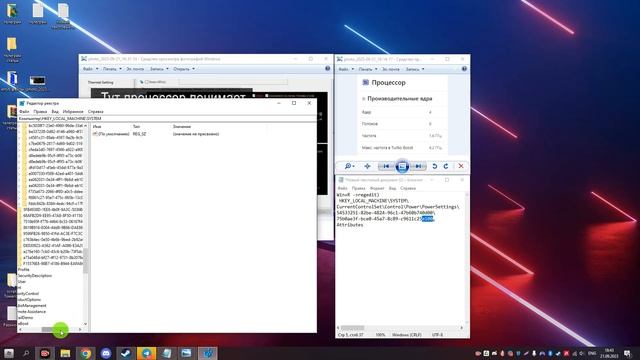Click Эл. почта in left Photo Viewer
The height and width of the screenshot is (360, 640).
[x=135, y=69]
